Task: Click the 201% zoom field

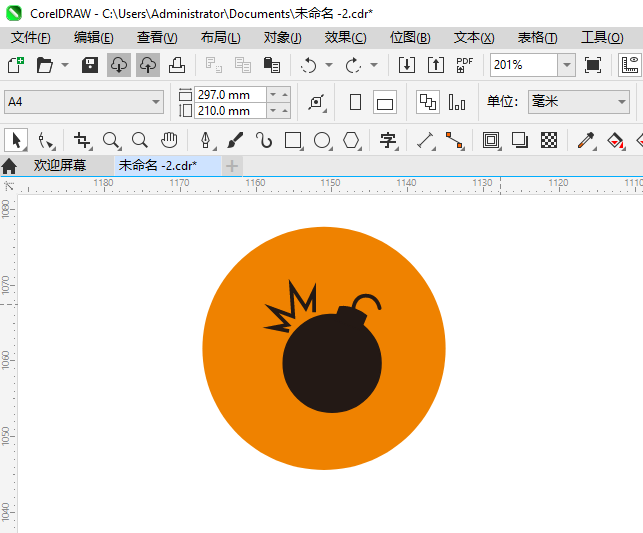Action: point(524,65)
